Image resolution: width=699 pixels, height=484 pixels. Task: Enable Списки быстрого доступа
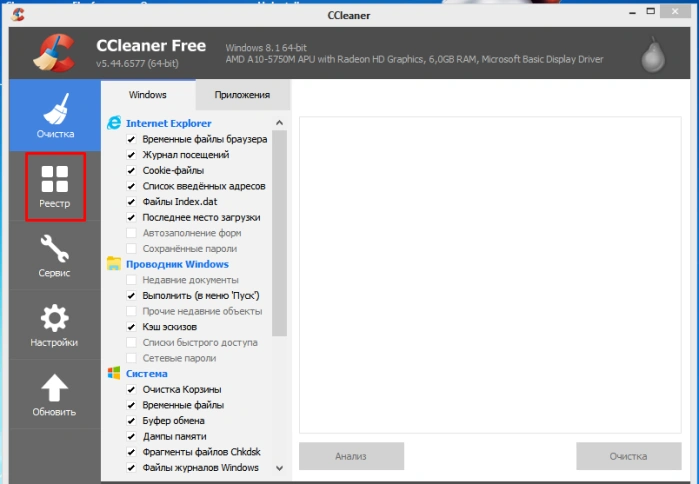point(131,342)
